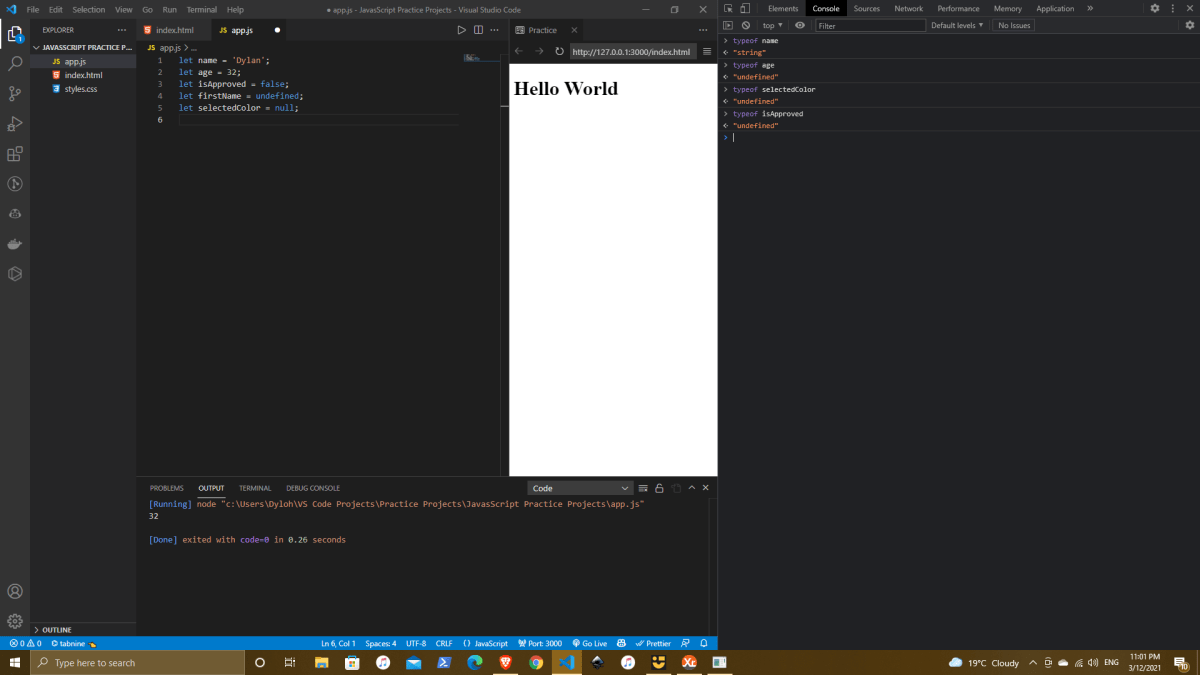Image resolution: width=1200 pixels, height=675 pixels.
Task: Open the Accounts menu icon
Action: (x=15, y=591)
